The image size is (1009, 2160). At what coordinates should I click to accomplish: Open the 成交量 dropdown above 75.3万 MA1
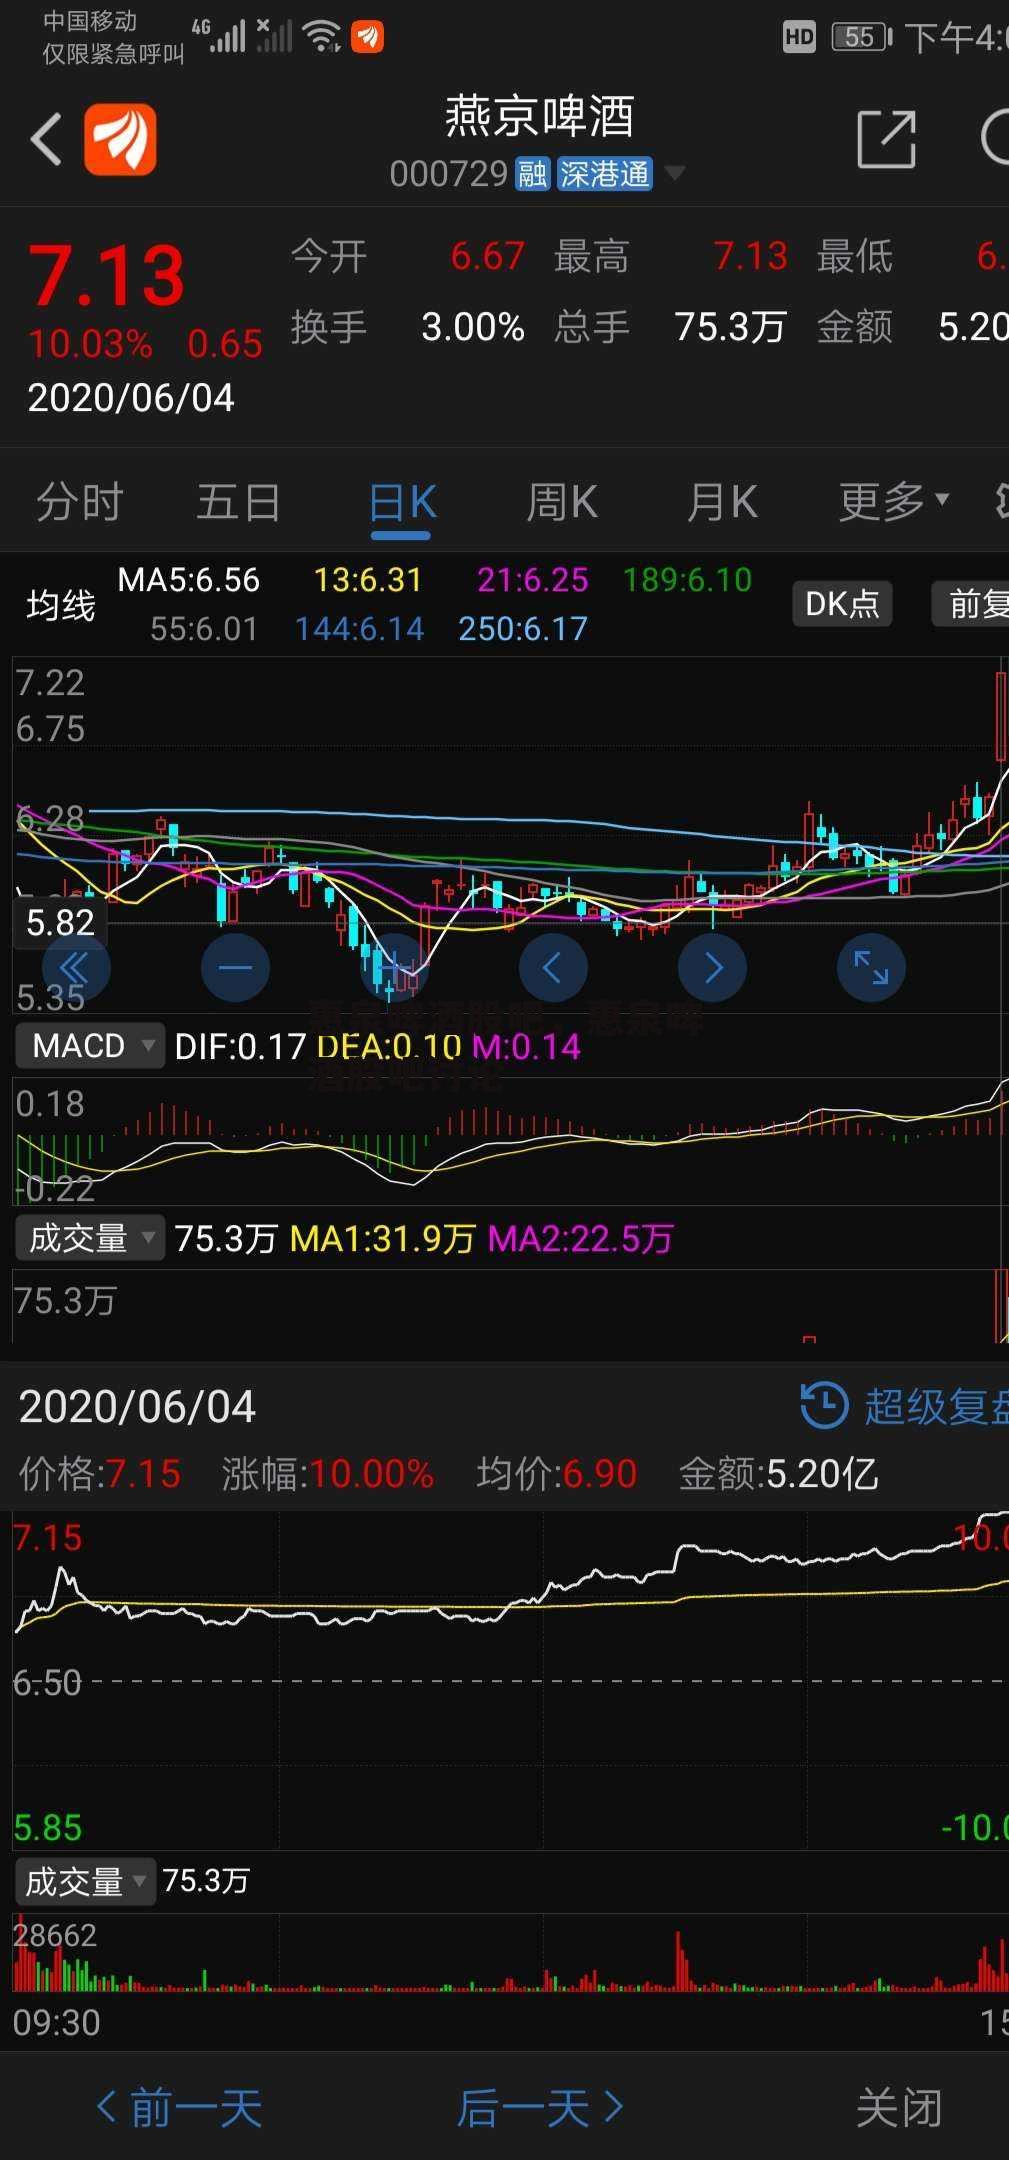(x=89, y=1238)
